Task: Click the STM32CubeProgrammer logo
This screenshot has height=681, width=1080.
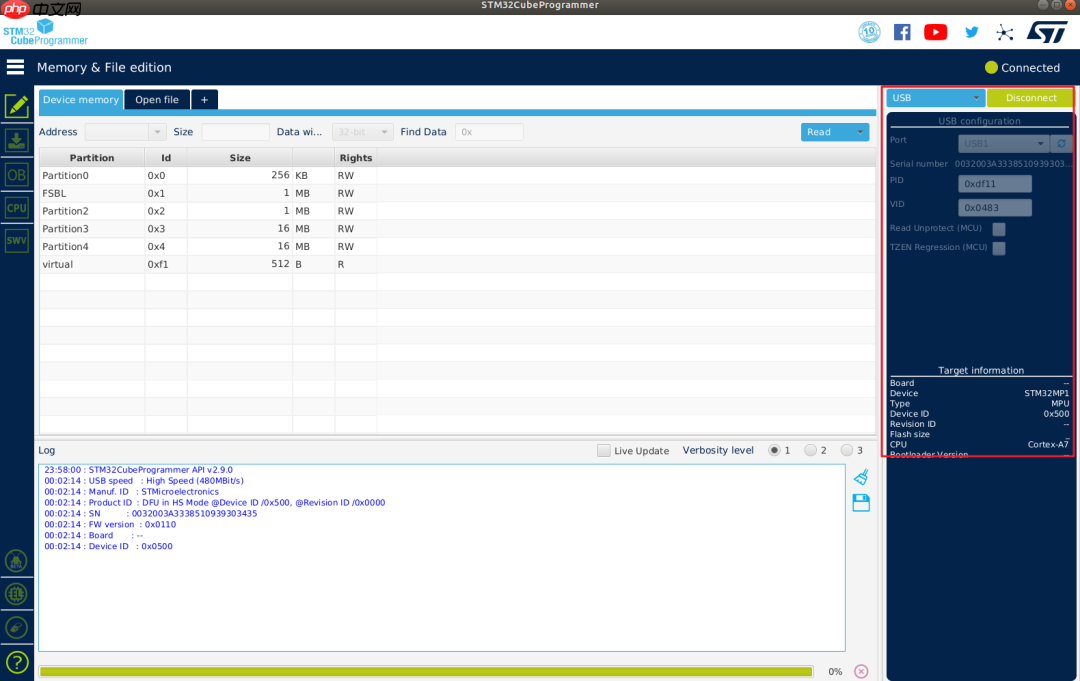Action: [x=45, y=32]
